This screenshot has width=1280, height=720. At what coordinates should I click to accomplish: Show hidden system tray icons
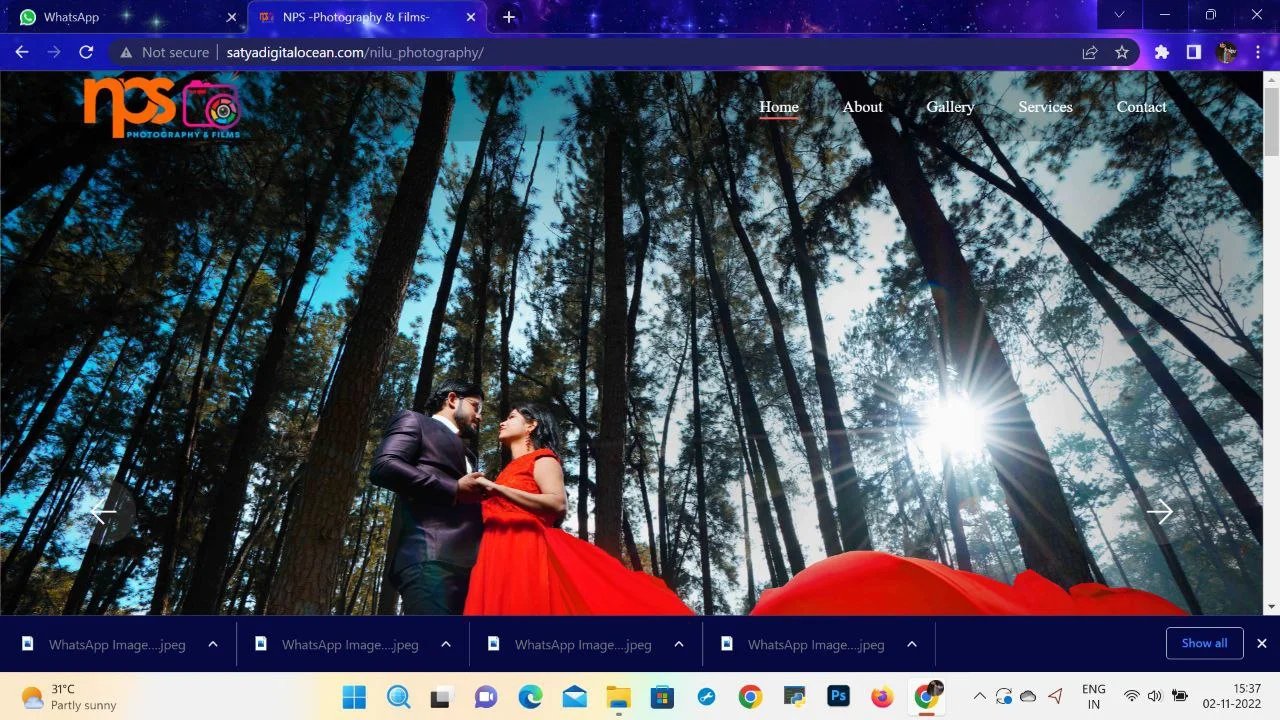979,696
